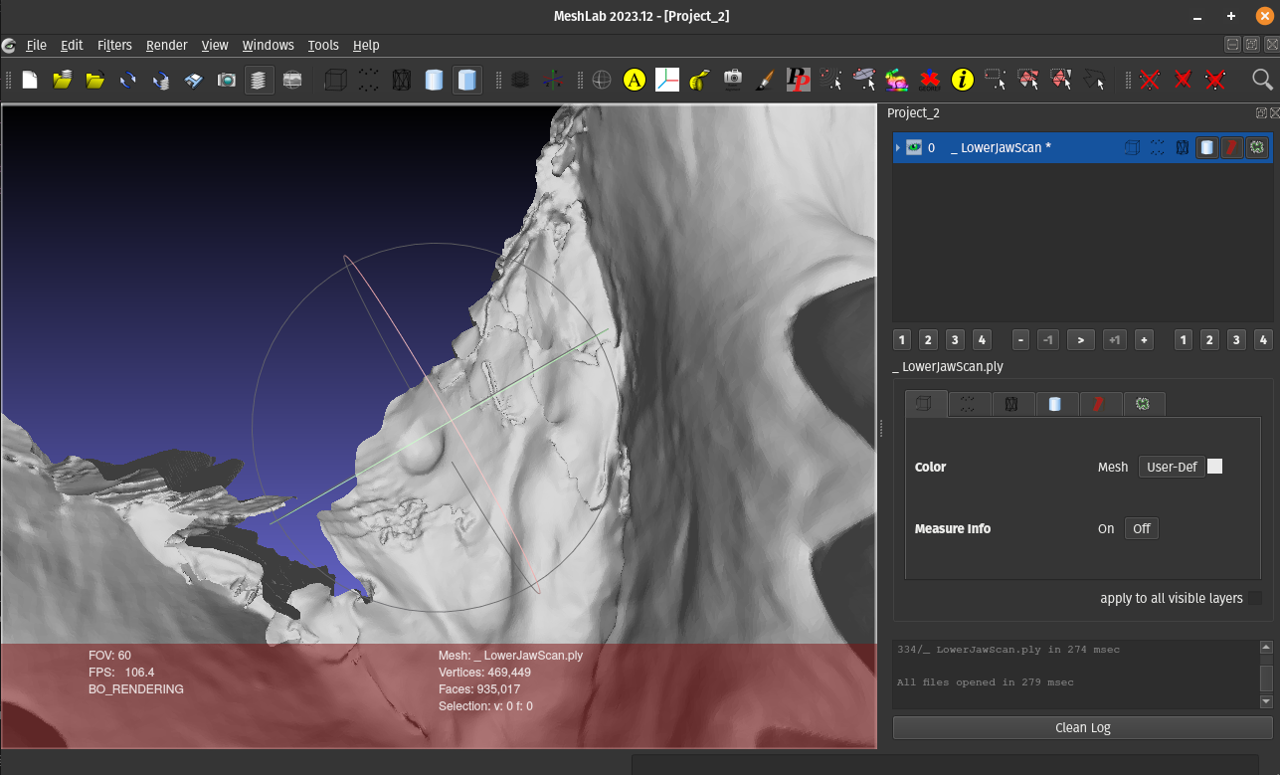Click the New Empty Project icon

[x=30, y=80]
